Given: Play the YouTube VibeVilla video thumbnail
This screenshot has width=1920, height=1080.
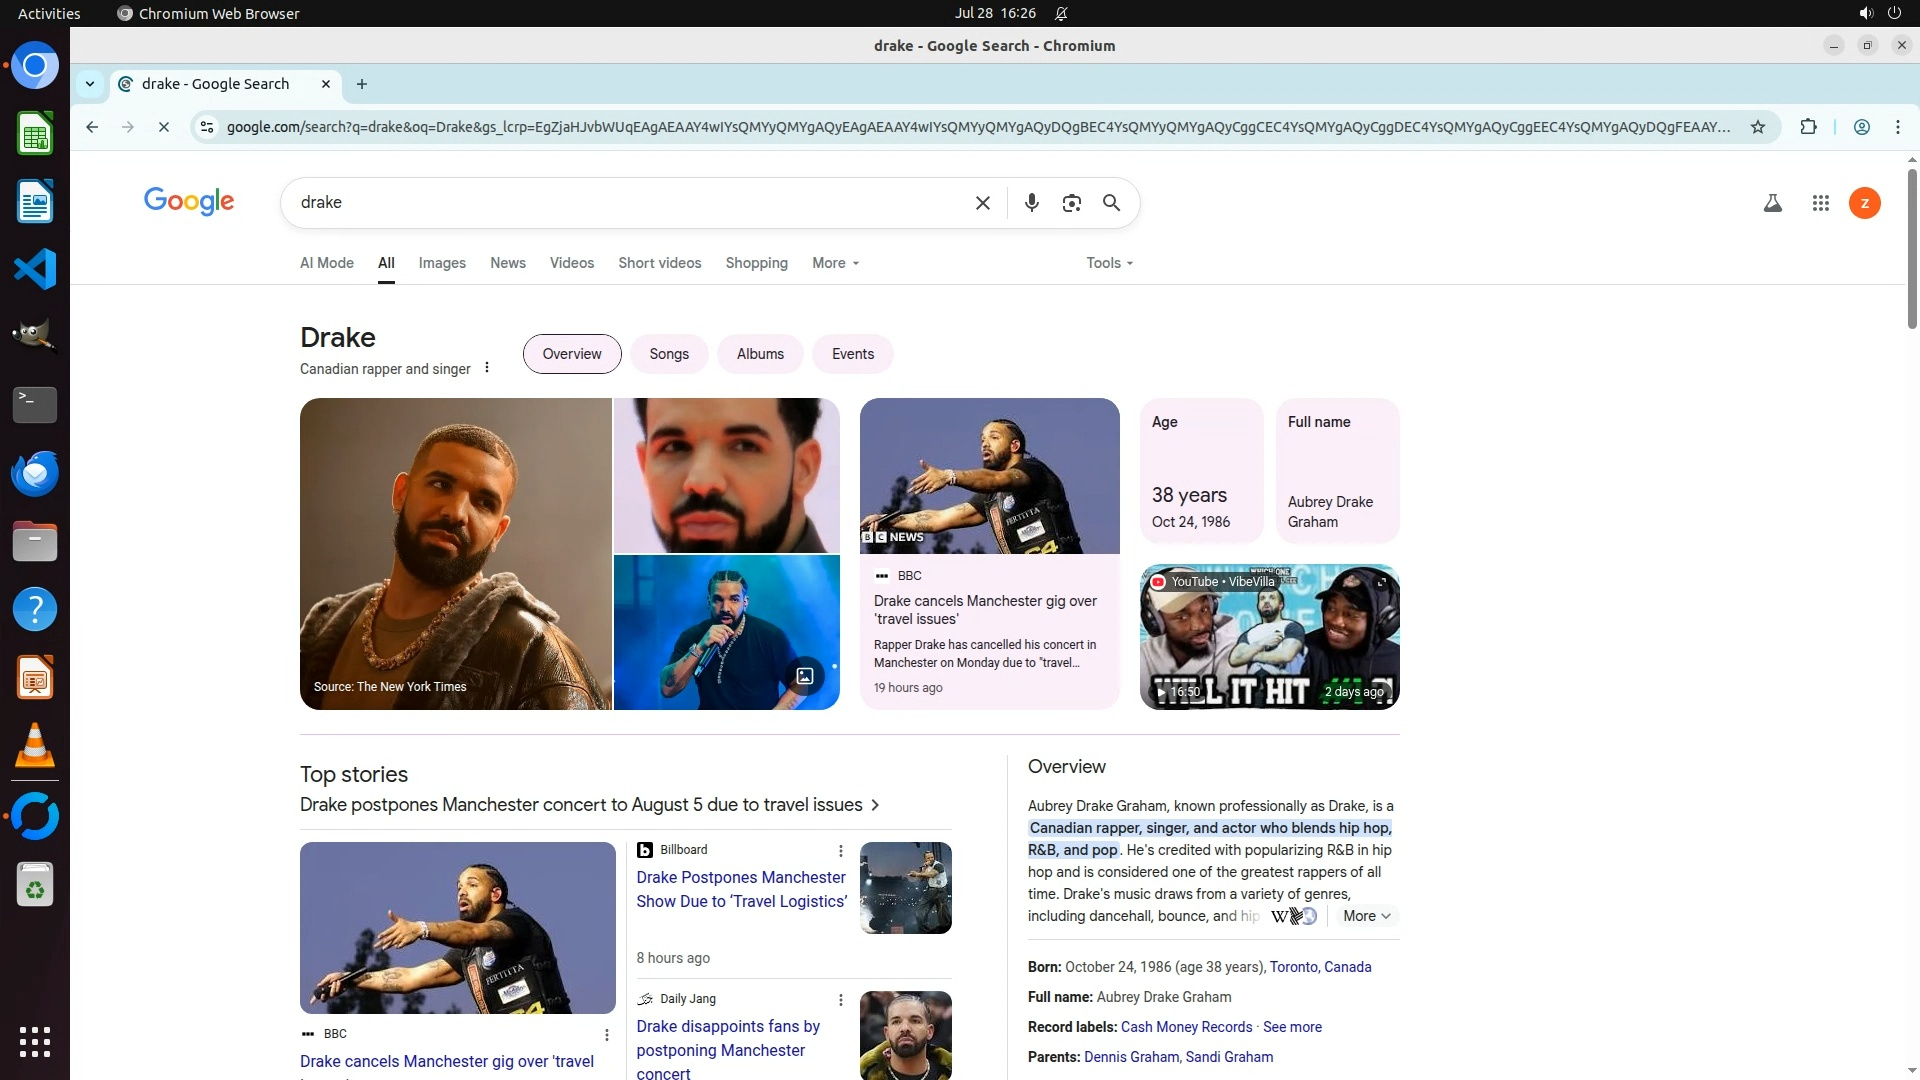Looking at the screenshot, I should (1269, 637).
